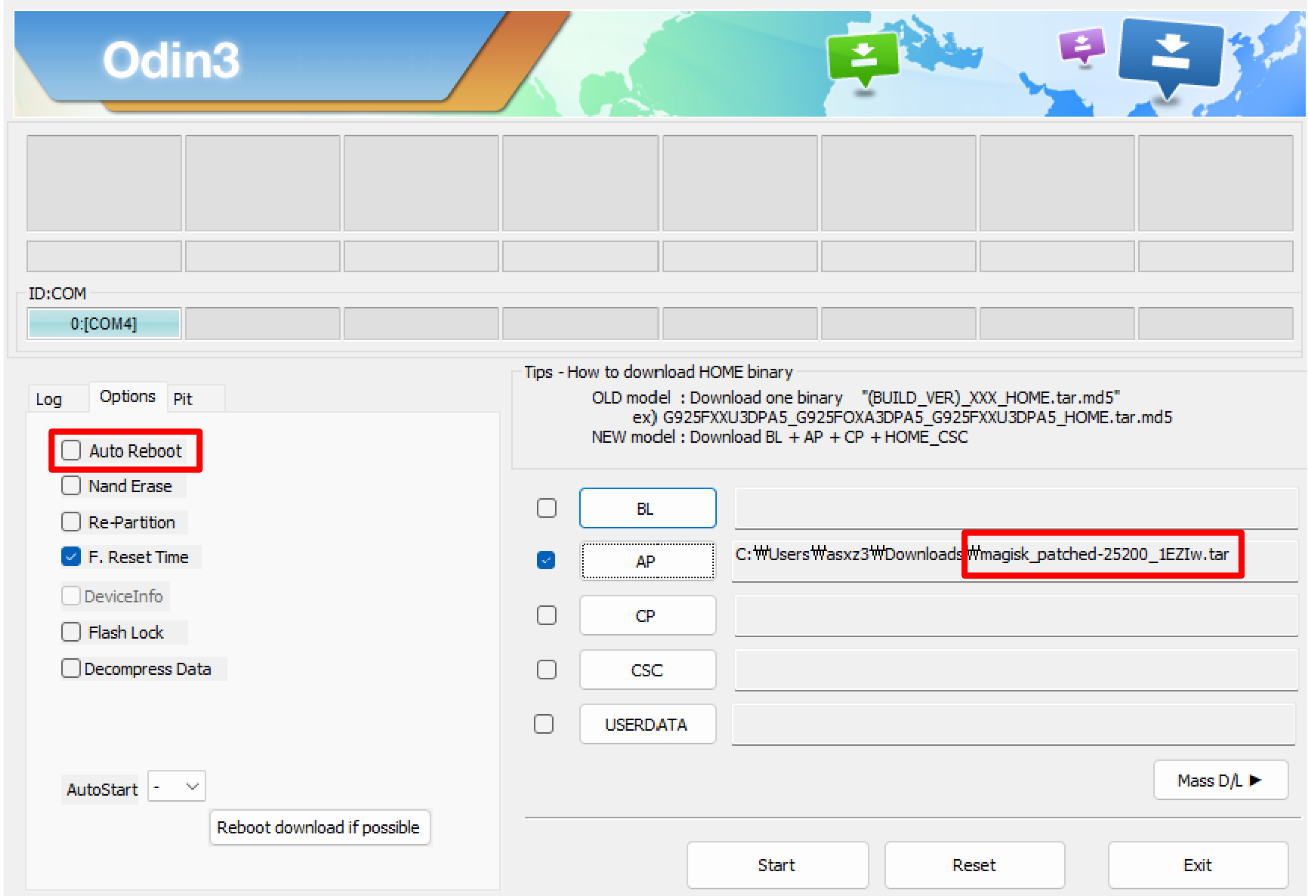
Task: Click the AutoStart label
Action: (102, 789)
